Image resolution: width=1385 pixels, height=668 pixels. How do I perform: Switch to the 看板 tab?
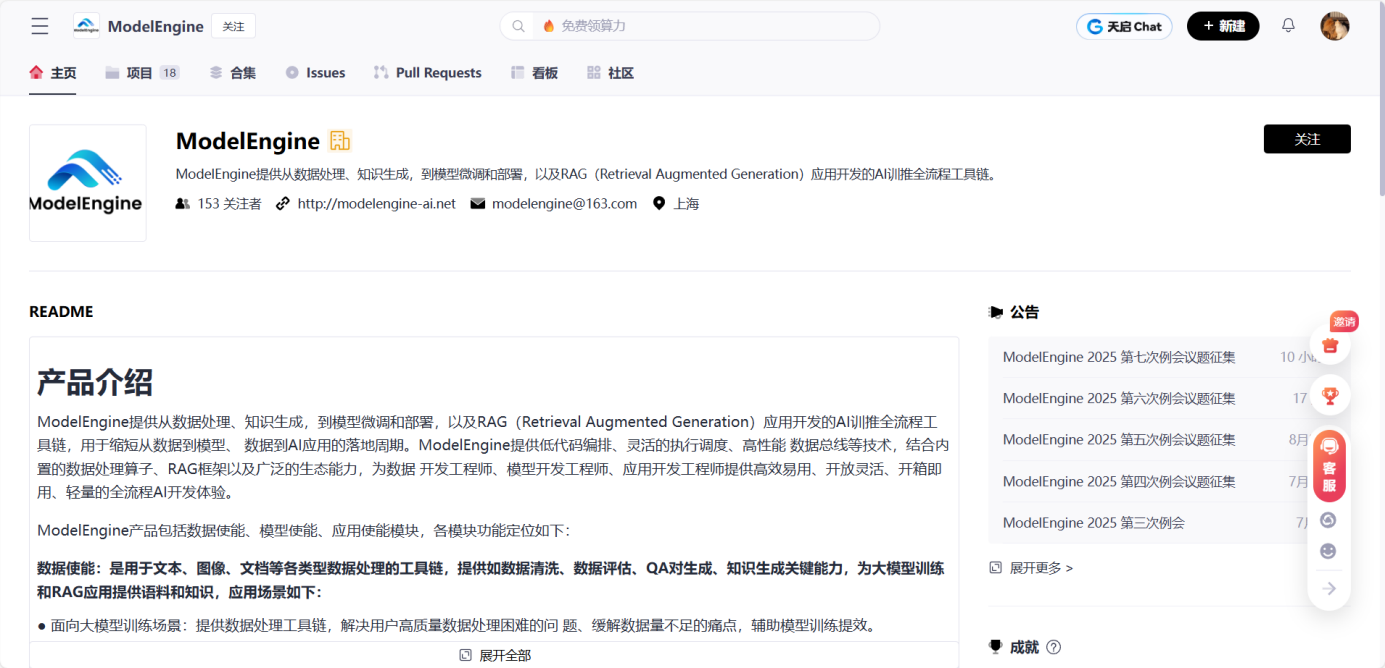click(x=534, y=73)
